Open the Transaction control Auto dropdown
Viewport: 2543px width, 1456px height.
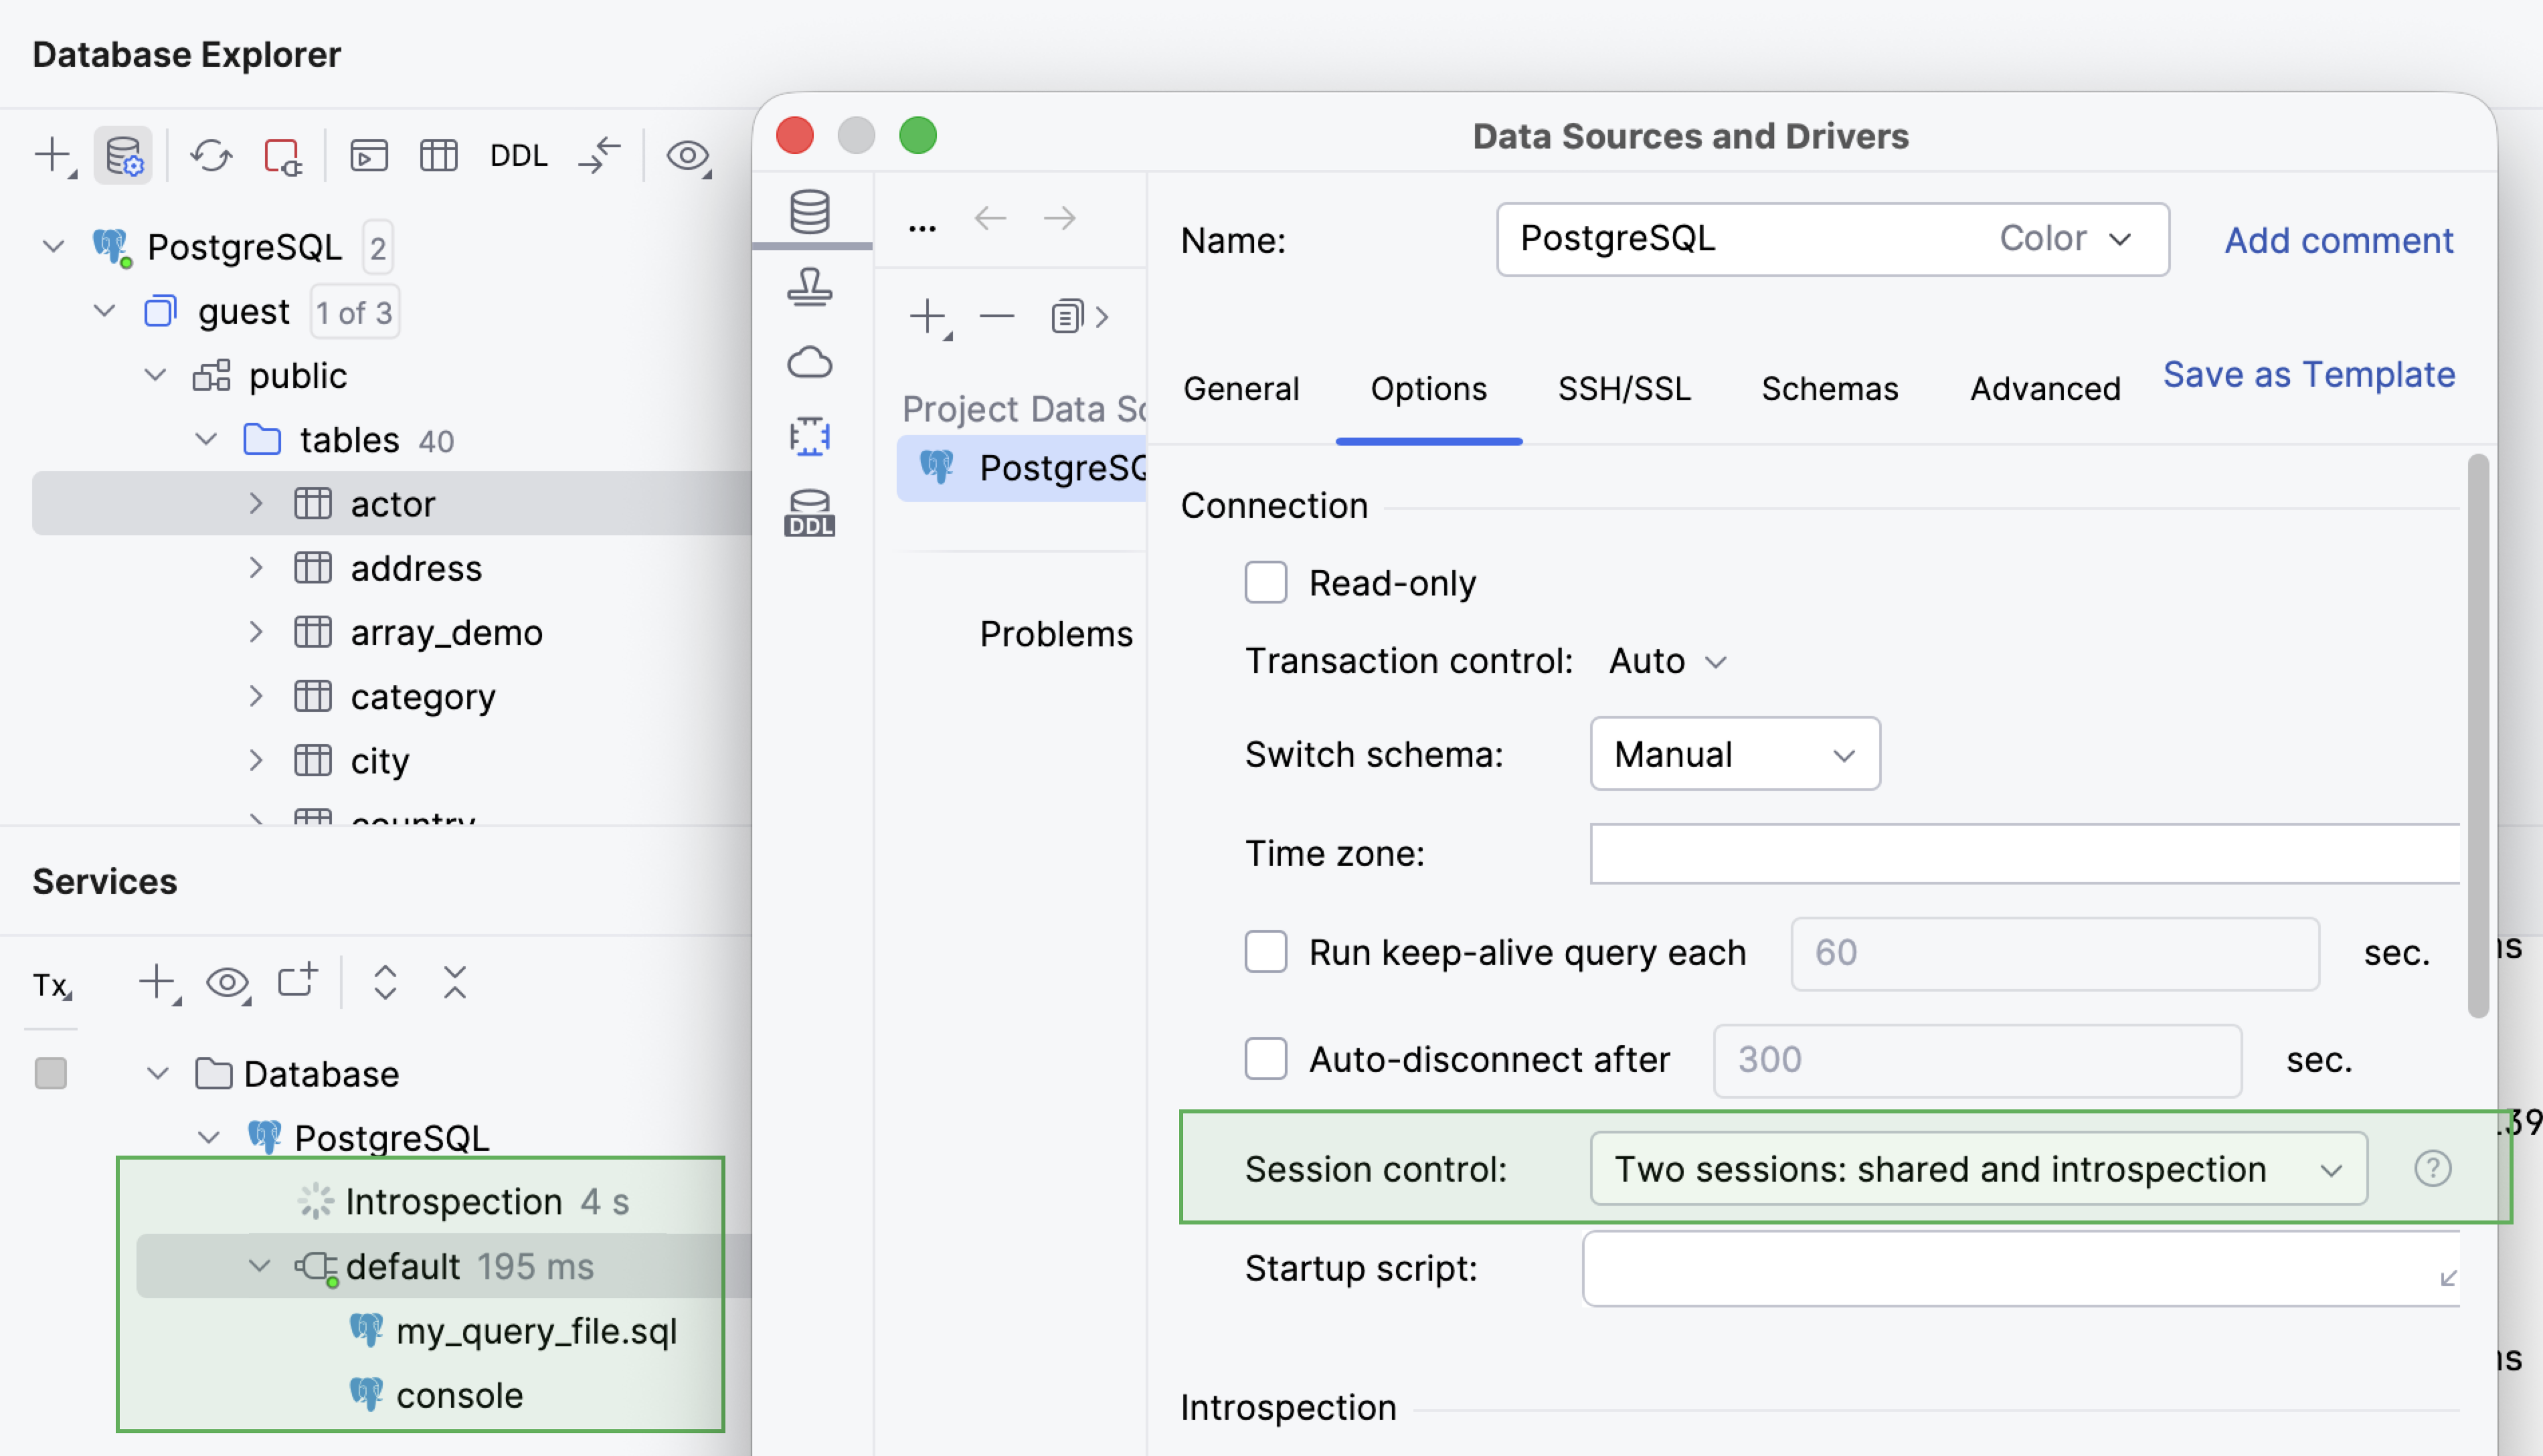click(x=1667, y=661)
